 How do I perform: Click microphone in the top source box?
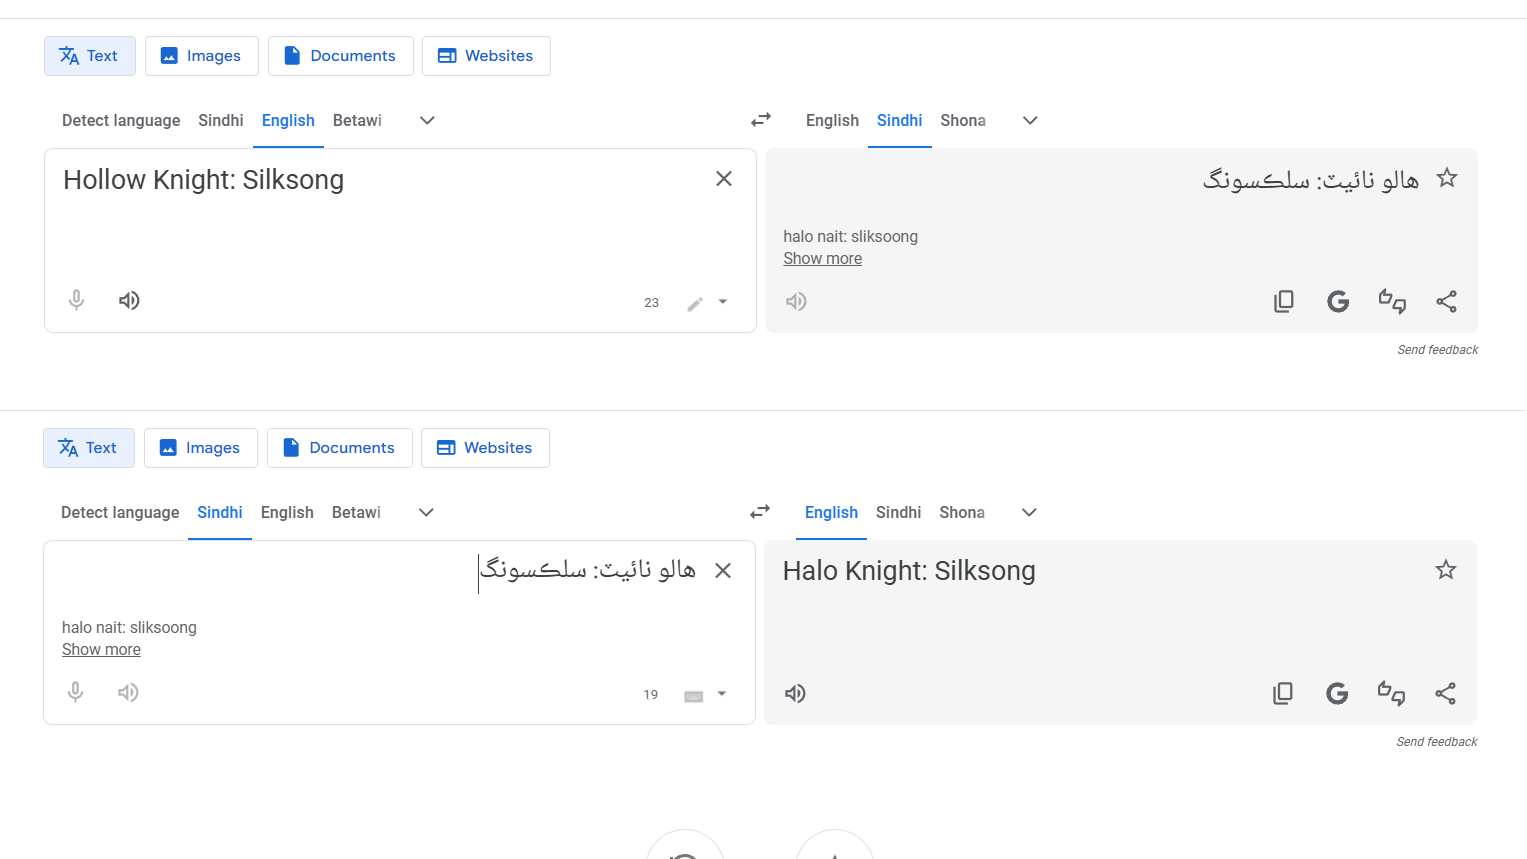click(76, 300)
